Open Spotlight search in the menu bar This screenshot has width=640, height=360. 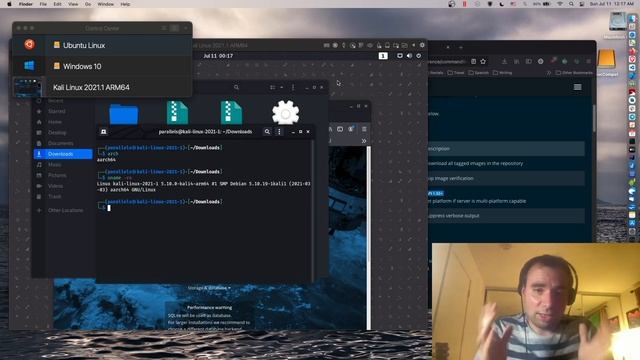(571, 4)
